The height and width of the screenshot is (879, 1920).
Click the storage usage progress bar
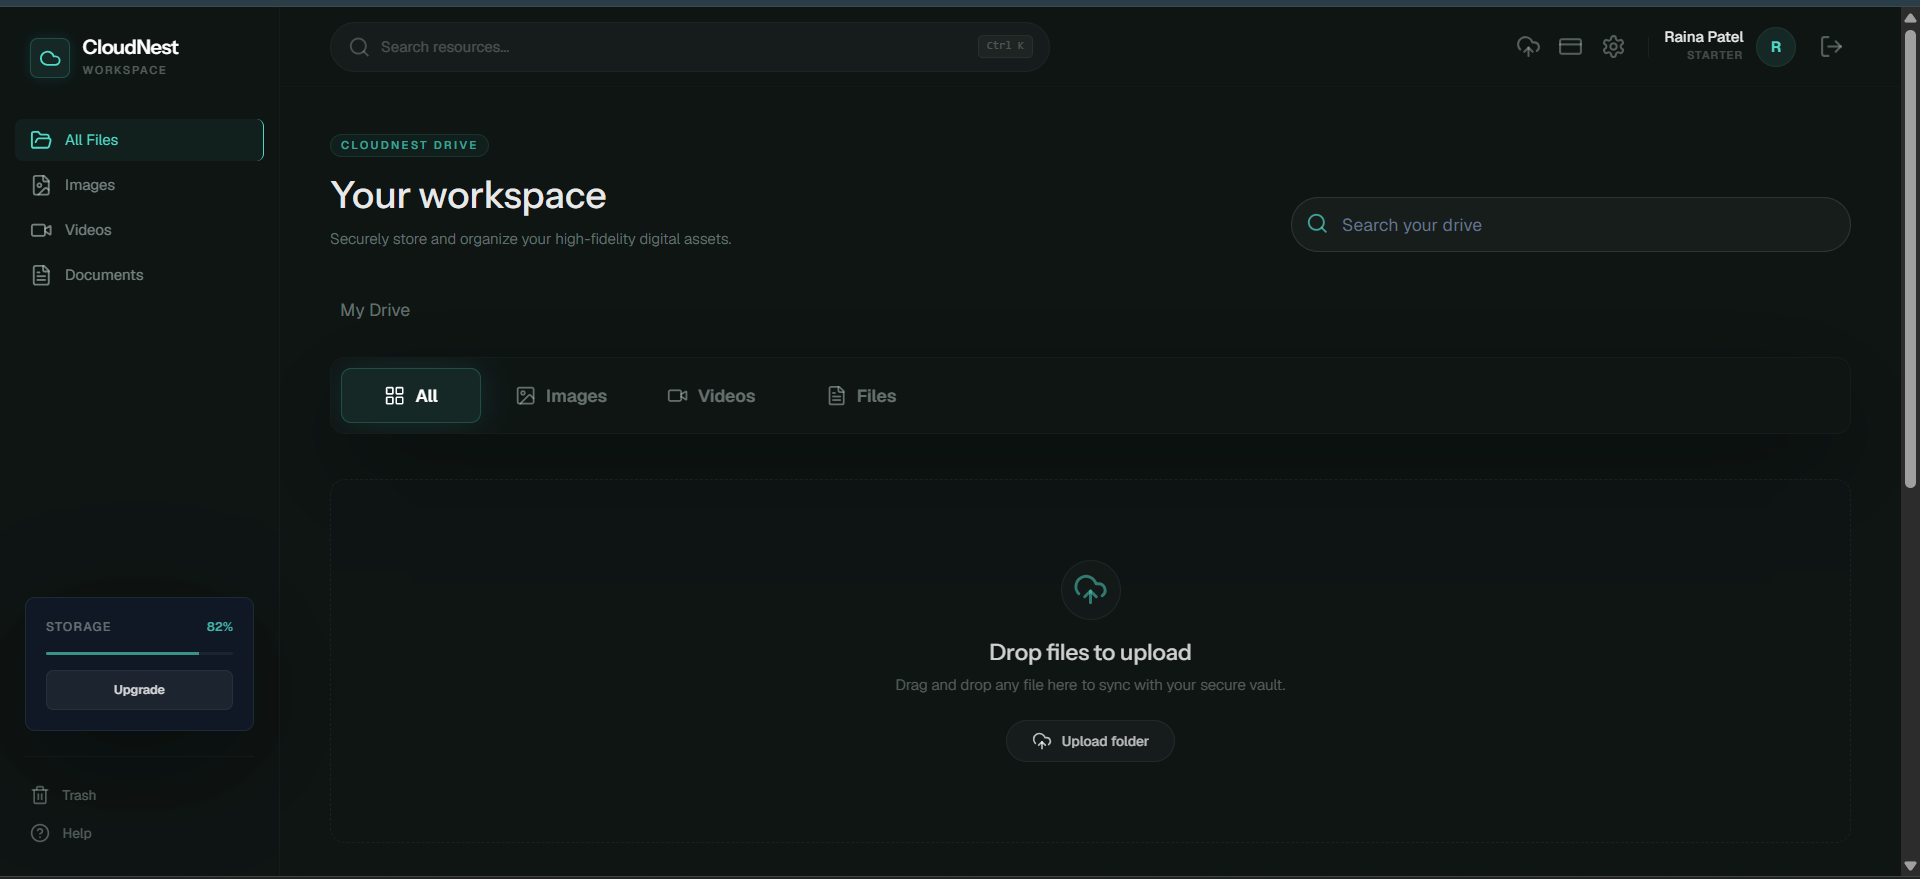(139, 653)
